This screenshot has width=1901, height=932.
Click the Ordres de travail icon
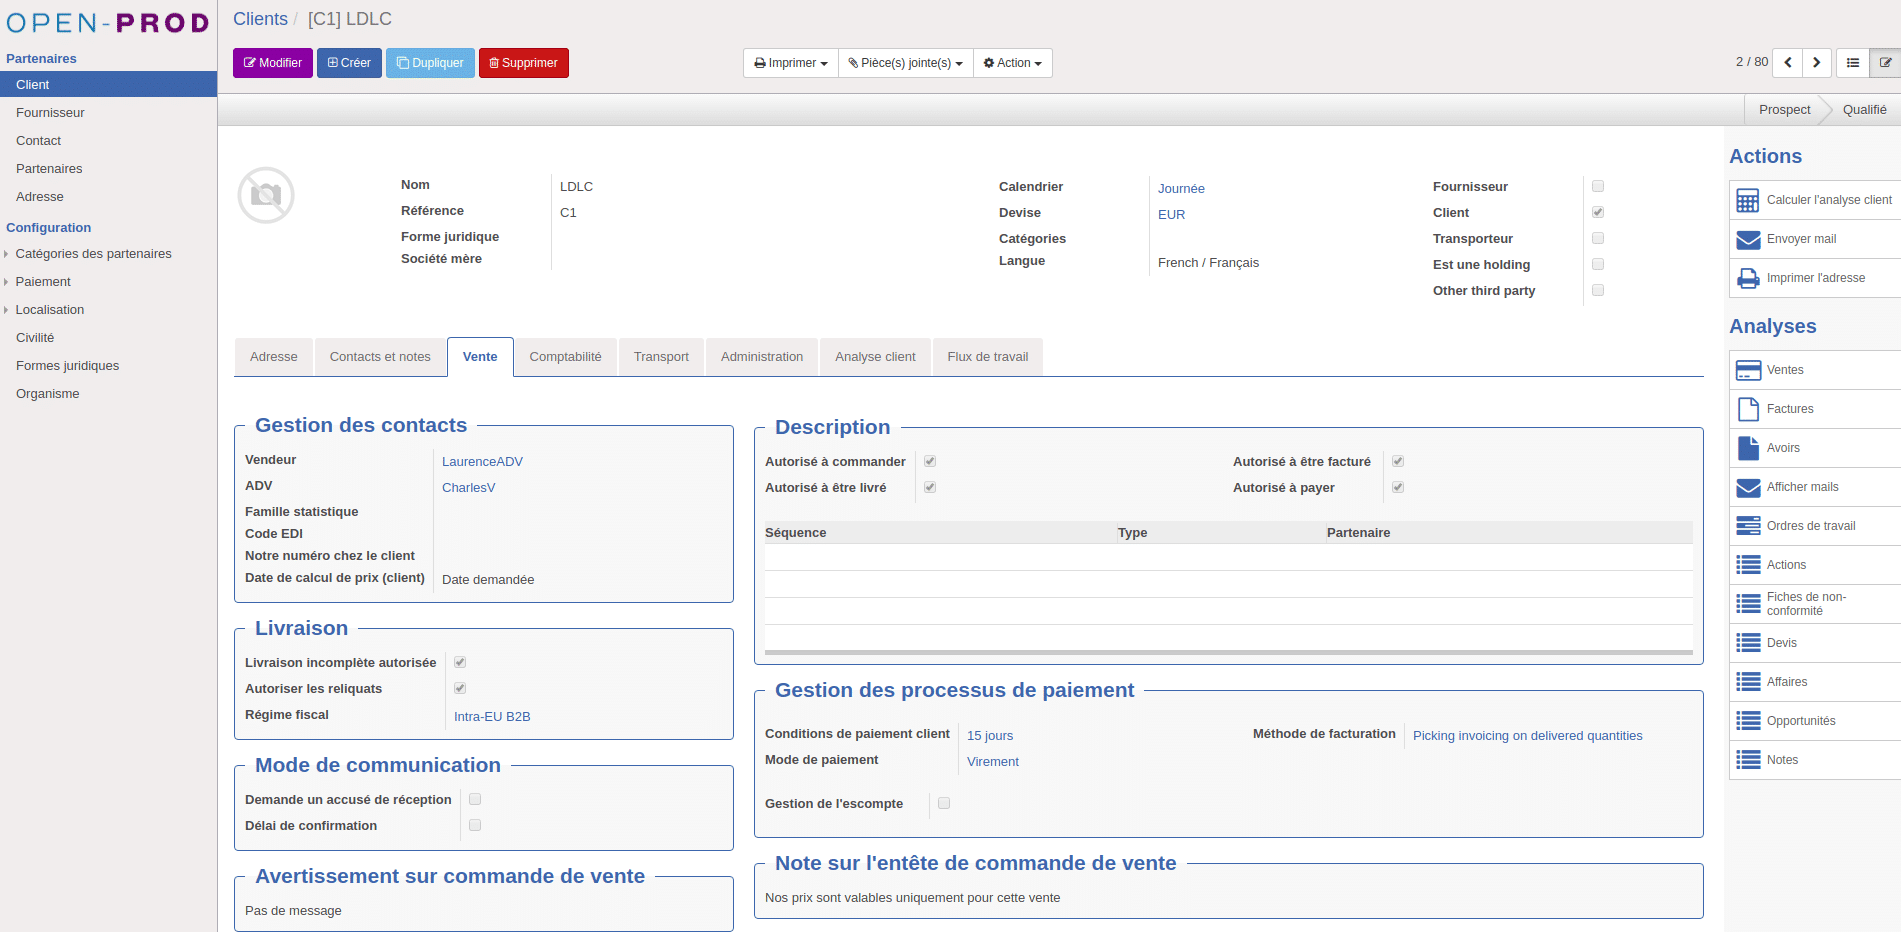pyautogui.click(x=1747, y=526)
